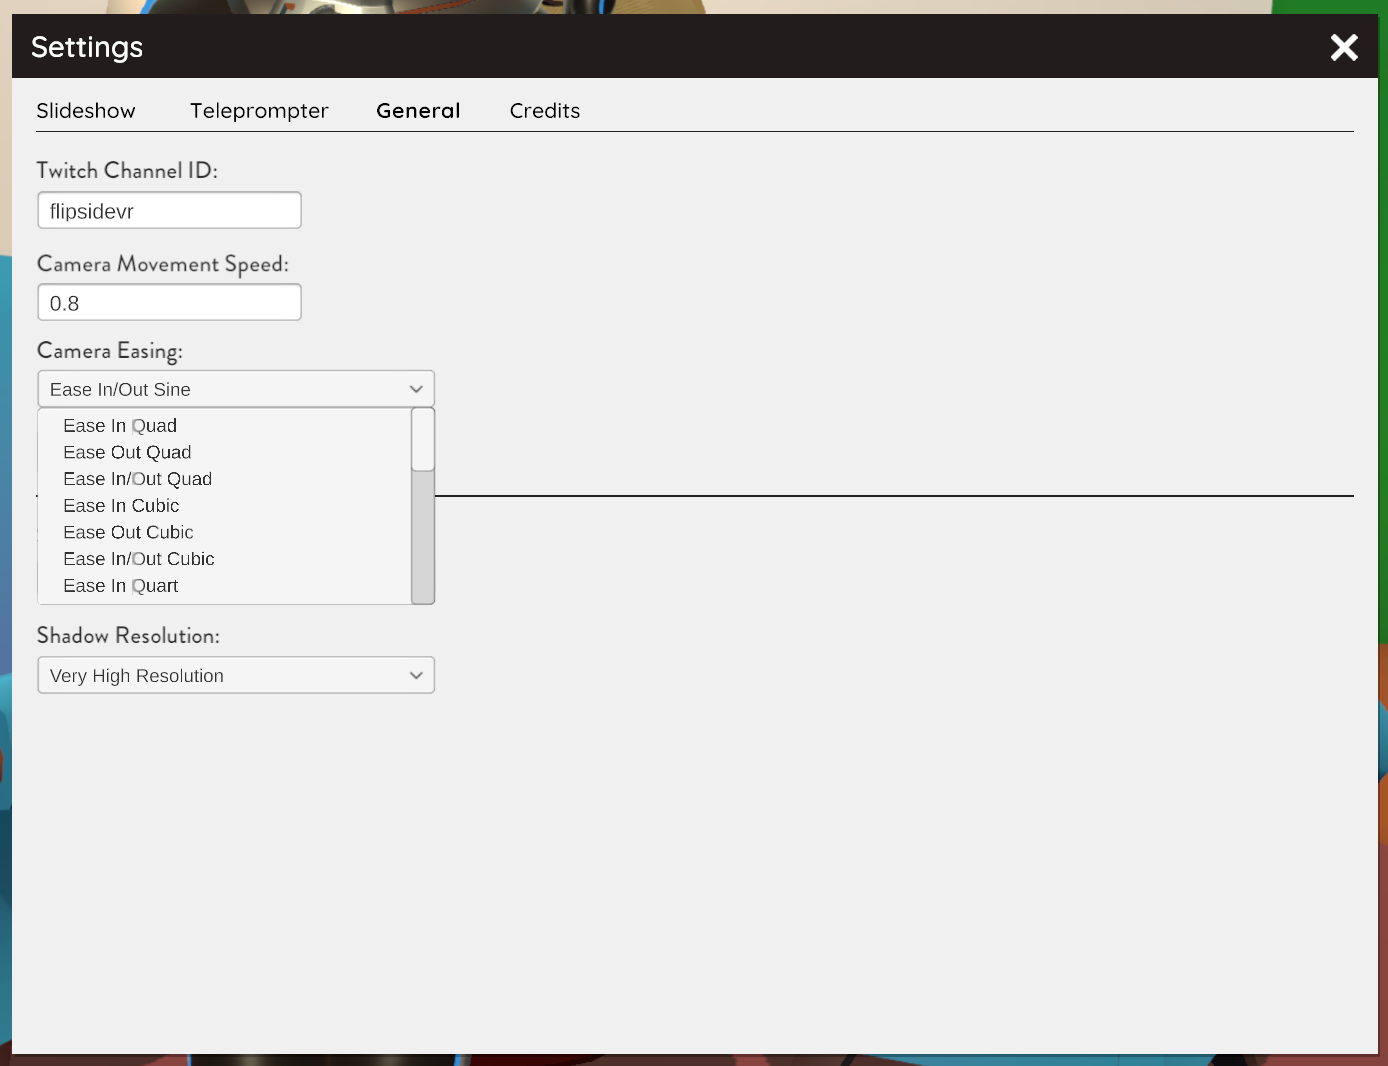Open the Shadow Resolution dropdown

point(236,675)
